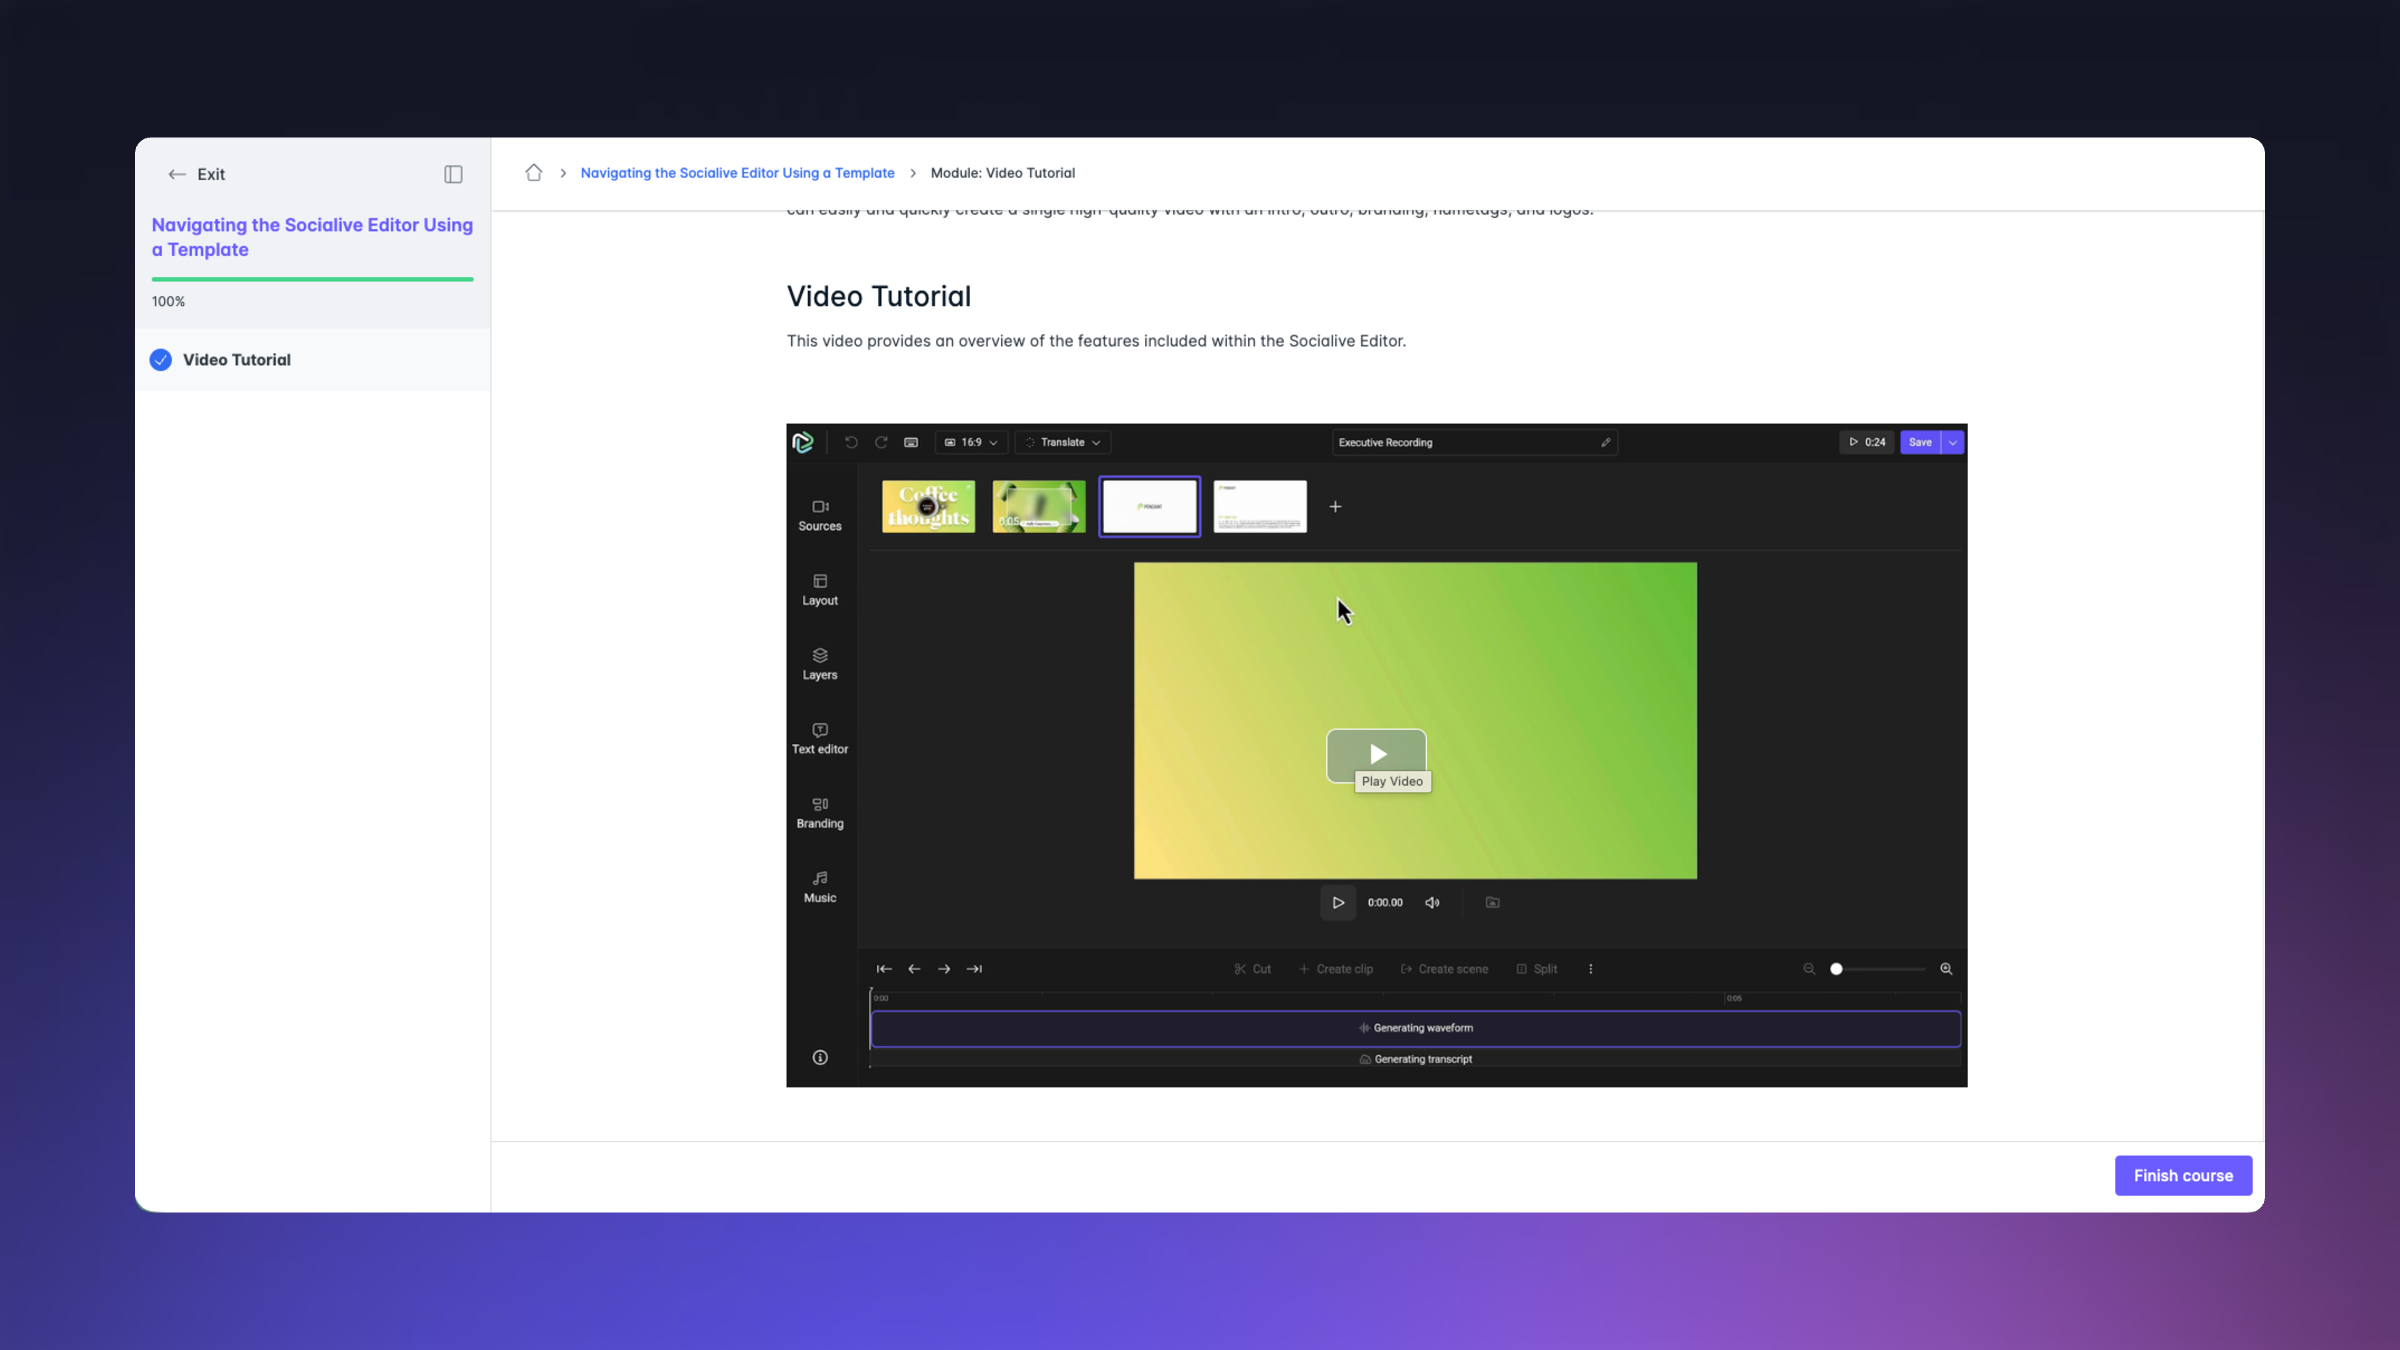Open the 16:9 aspect ratio dropdown
The height and width of the screenshot is (1350, 2400).
point(971,442)
